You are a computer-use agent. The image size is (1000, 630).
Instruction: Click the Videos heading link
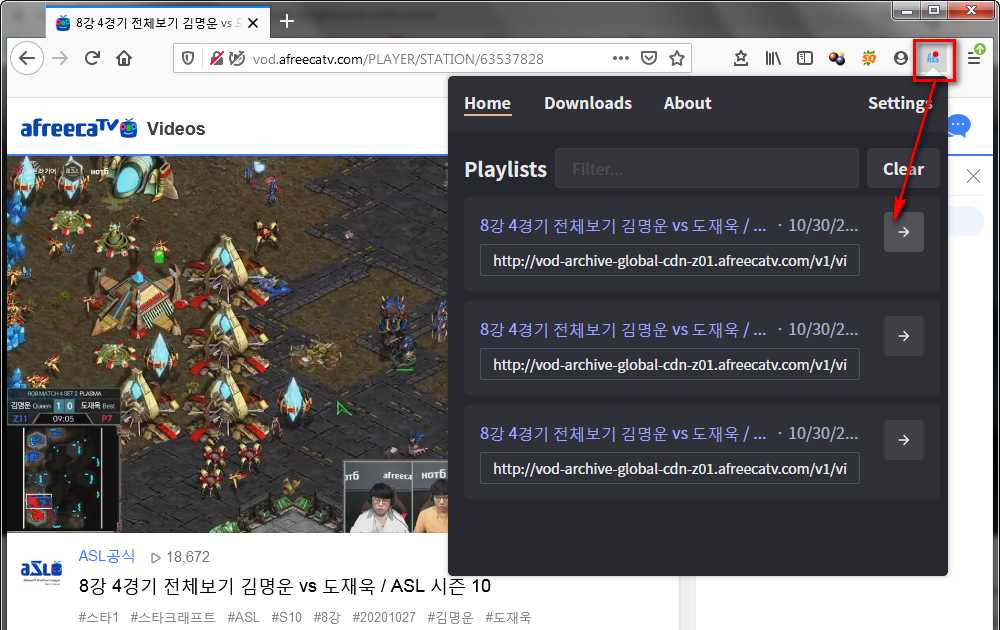point(176,129)
